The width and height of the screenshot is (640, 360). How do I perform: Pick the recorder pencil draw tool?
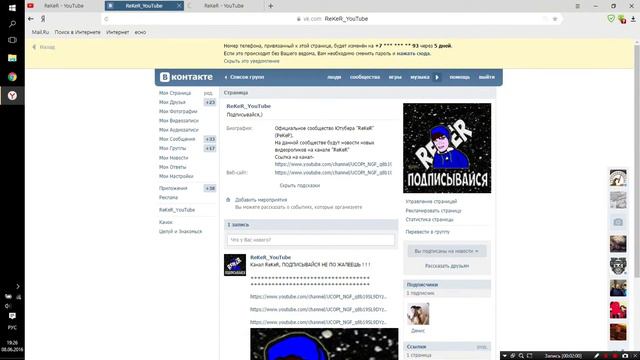(x=596, y=356)
